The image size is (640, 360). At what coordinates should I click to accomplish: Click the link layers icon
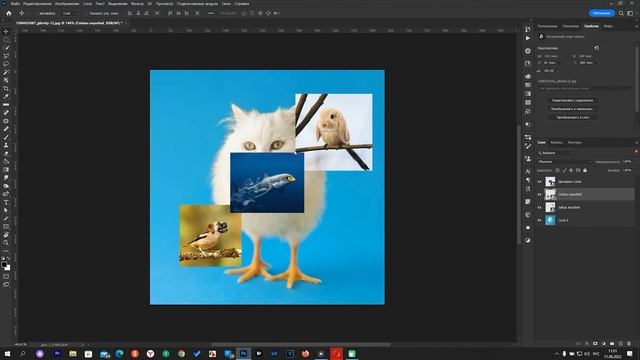click(x=578, y=344)
